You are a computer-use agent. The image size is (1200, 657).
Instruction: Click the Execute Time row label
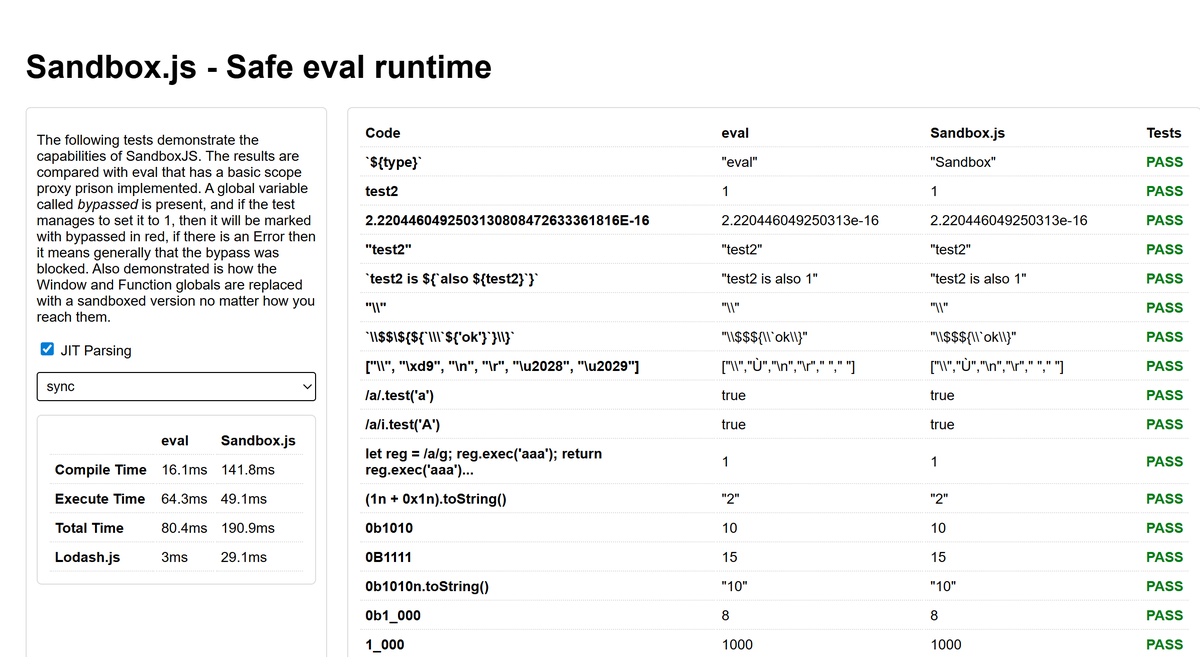point(100,498)
